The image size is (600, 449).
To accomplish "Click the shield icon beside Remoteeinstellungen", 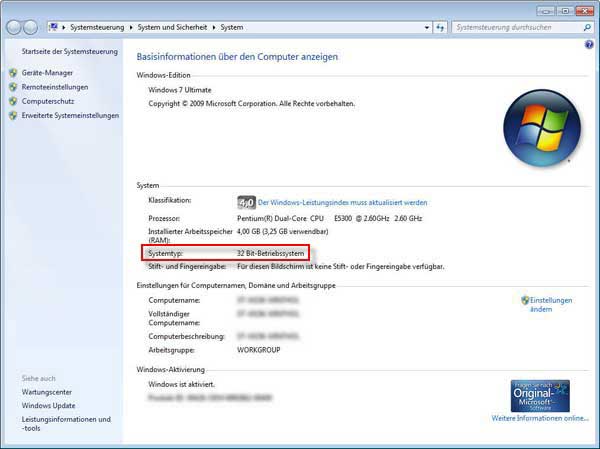I will [x=13, y=87].
